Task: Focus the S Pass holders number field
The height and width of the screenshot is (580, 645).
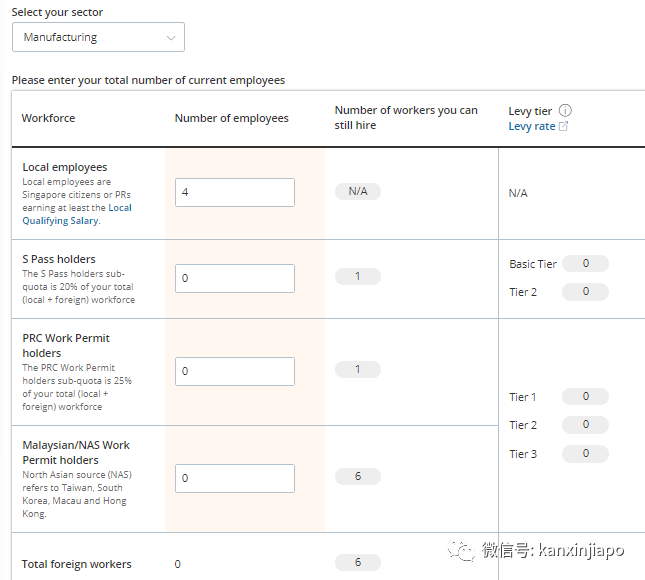Action: coord(235,278)
